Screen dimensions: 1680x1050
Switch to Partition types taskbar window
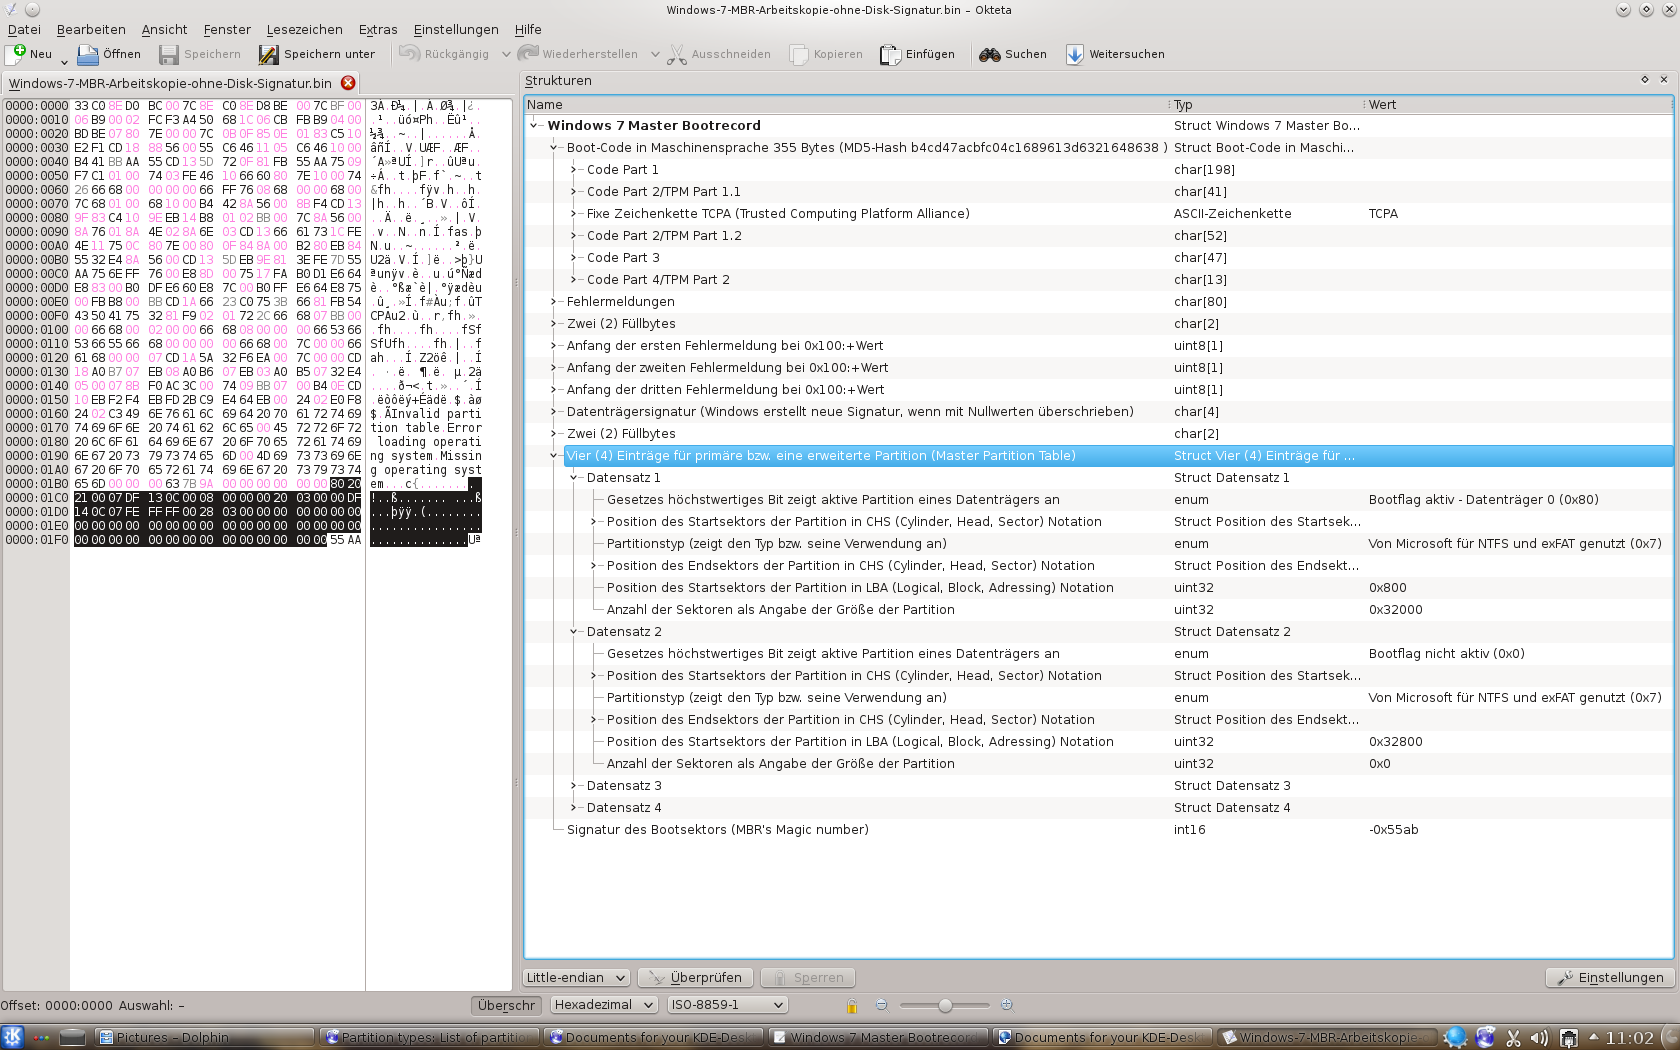pyautogui.click(x=430, y=1038)
